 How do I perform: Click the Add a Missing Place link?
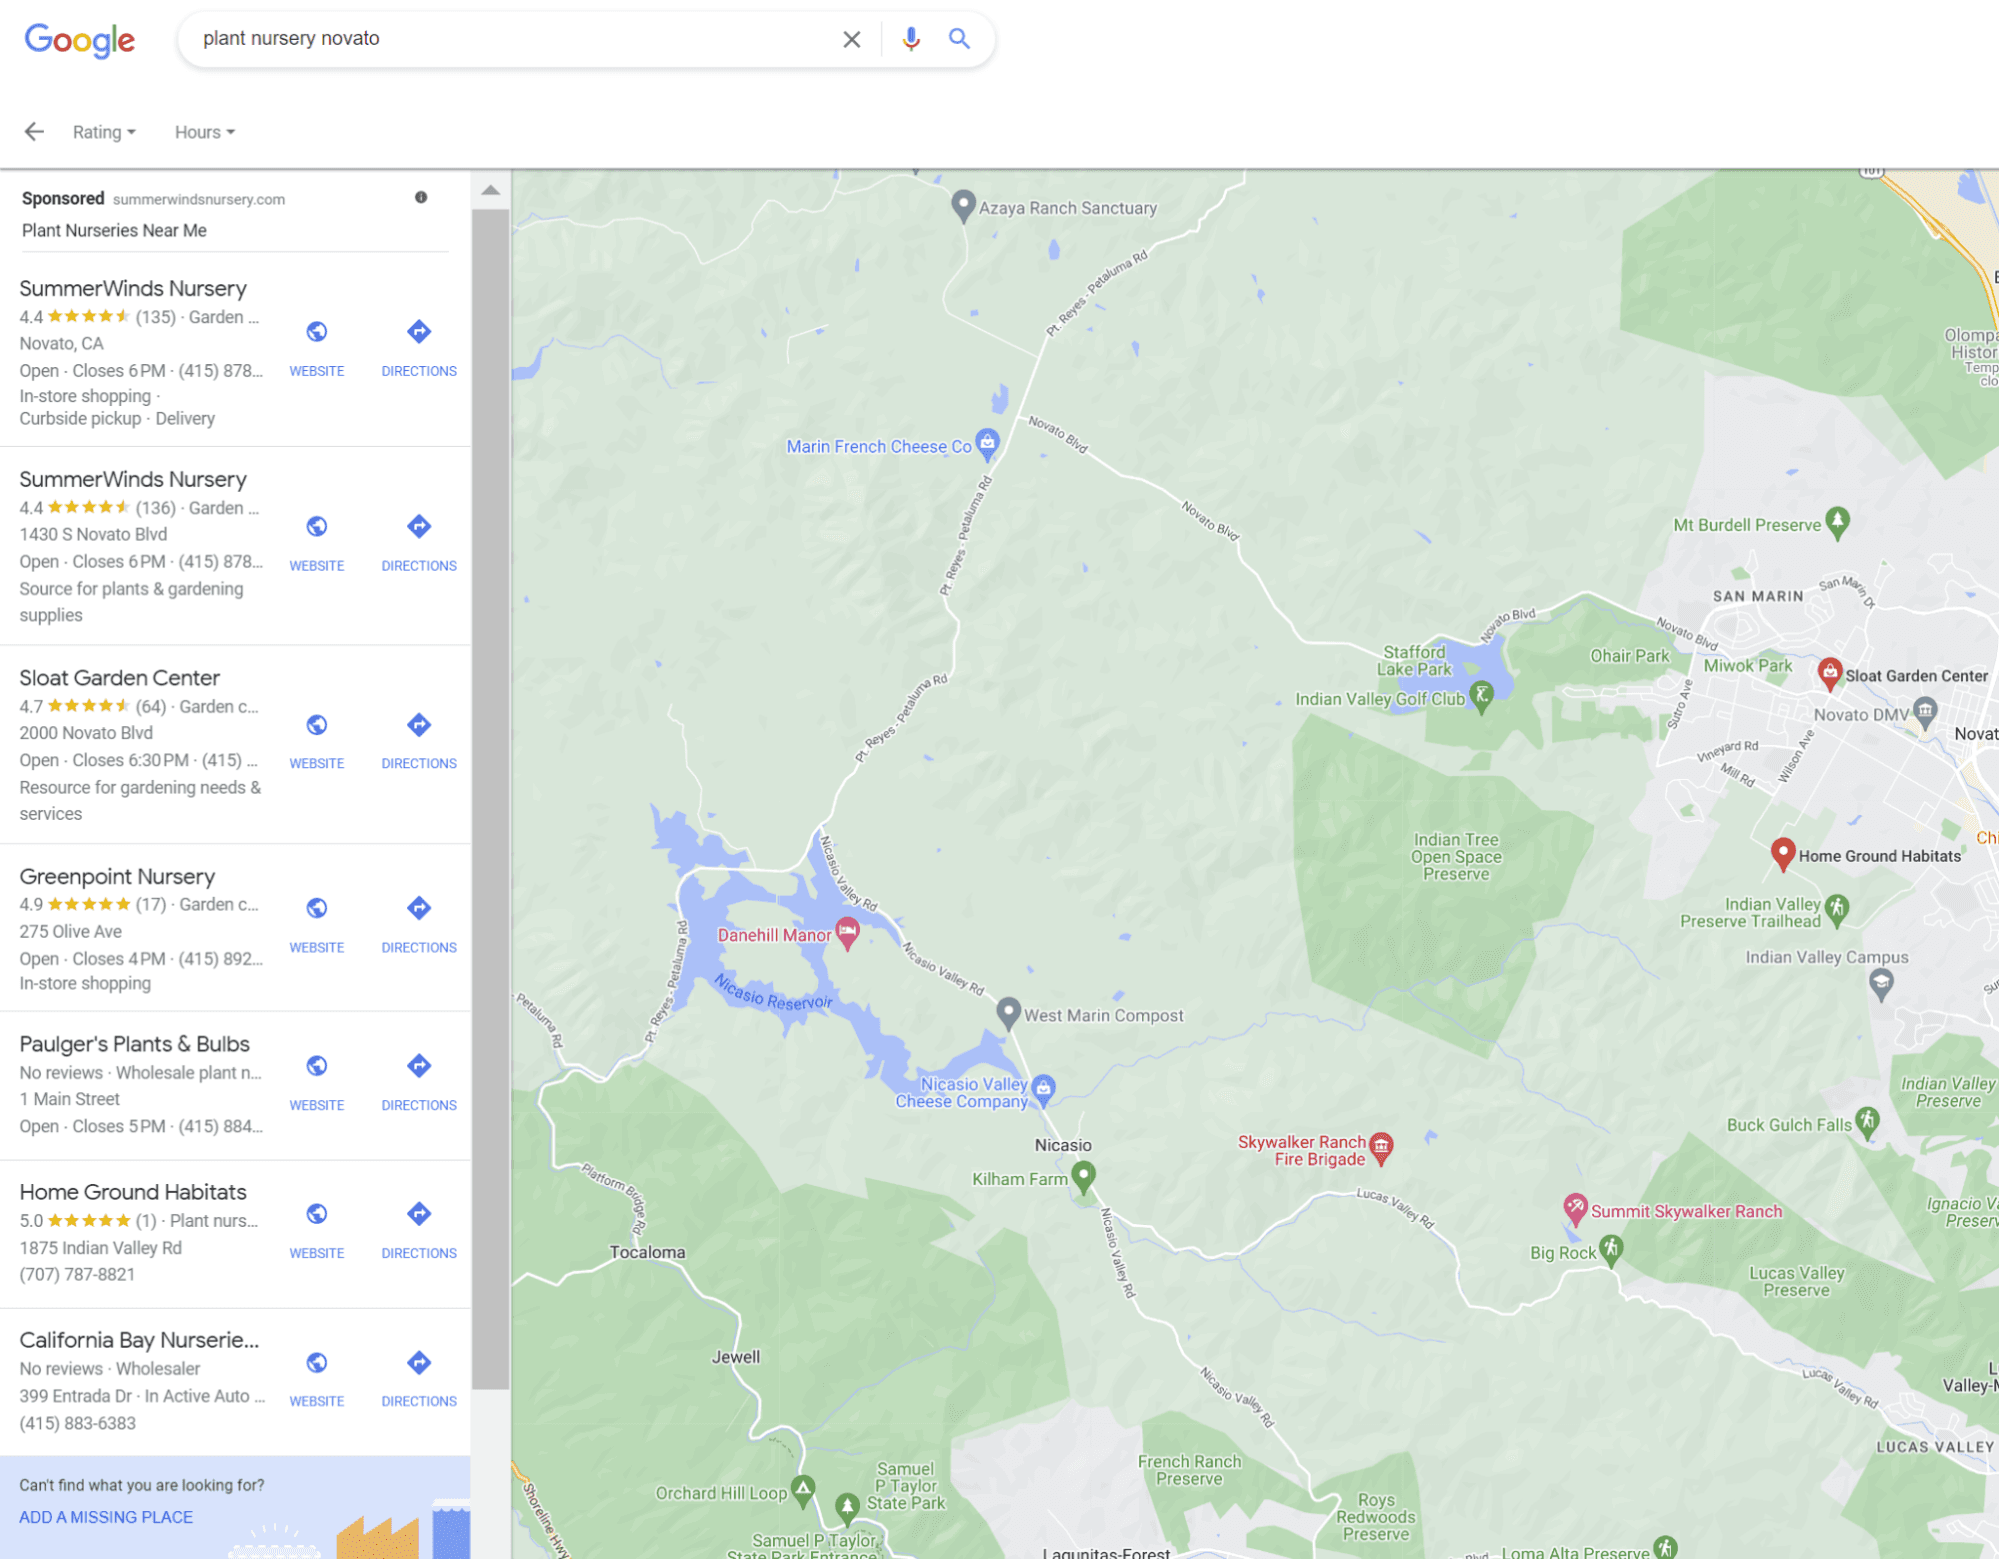[106, 1517]
